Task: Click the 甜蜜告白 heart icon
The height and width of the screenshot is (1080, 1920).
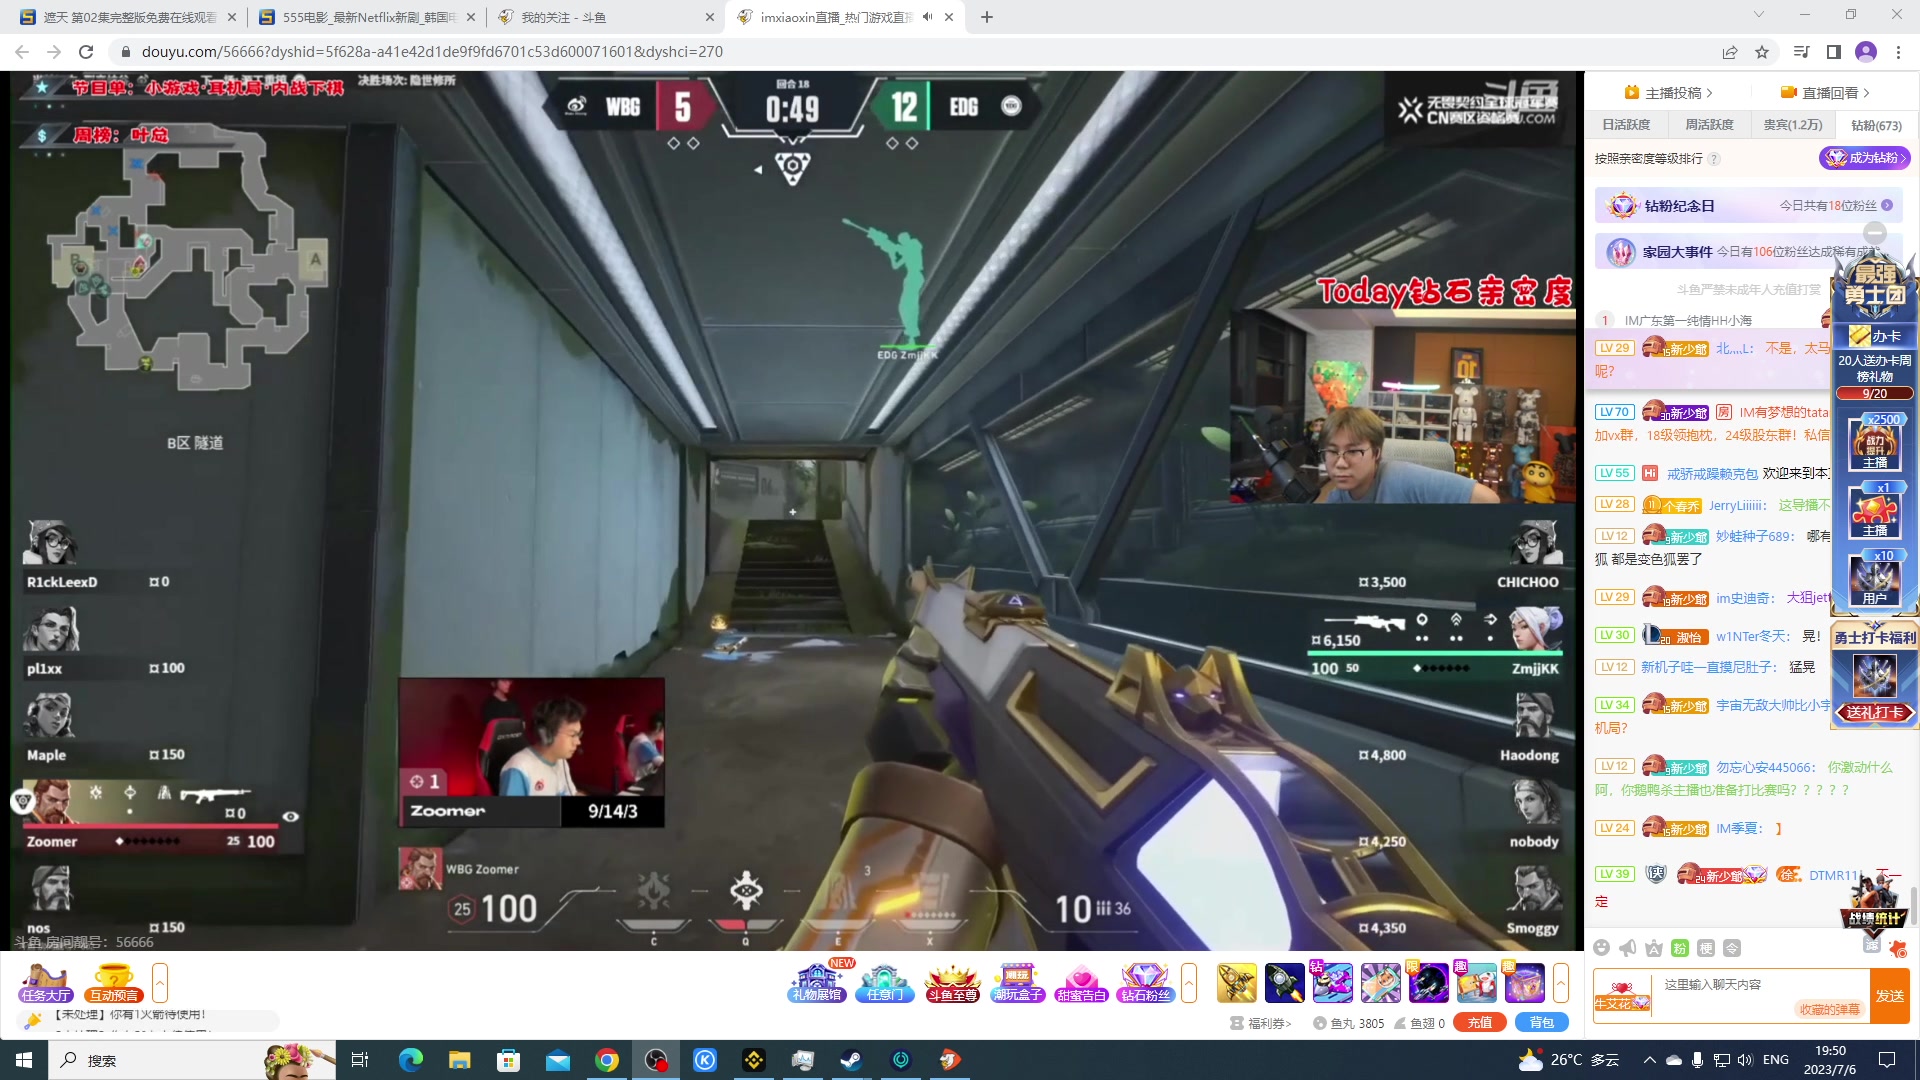Action: coord(1081,983)
